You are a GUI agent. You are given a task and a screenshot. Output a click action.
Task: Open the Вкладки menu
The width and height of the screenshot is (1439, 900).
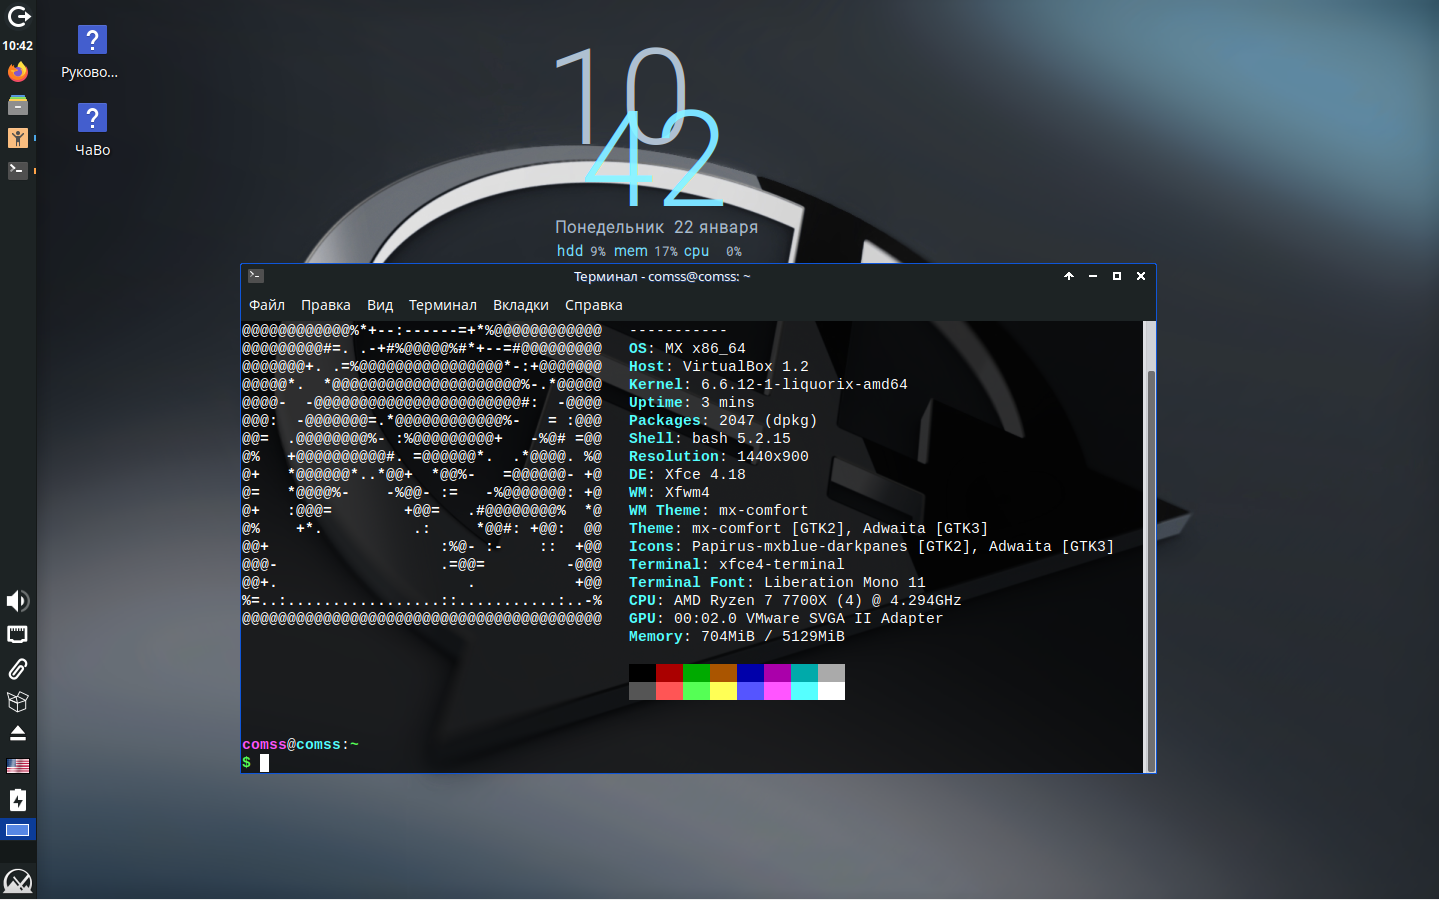[x=521, y=305]
